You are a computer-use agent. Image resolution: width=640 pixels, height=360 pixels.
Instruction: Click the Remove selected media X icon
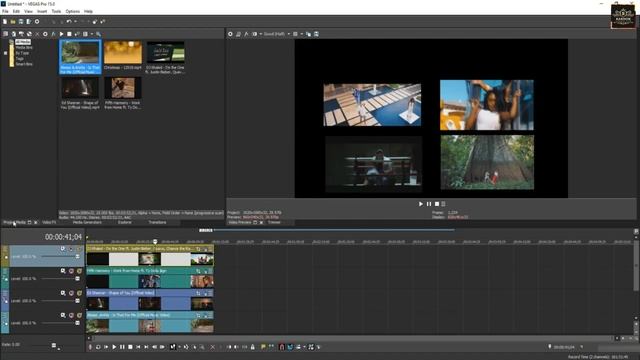[37, 34]
